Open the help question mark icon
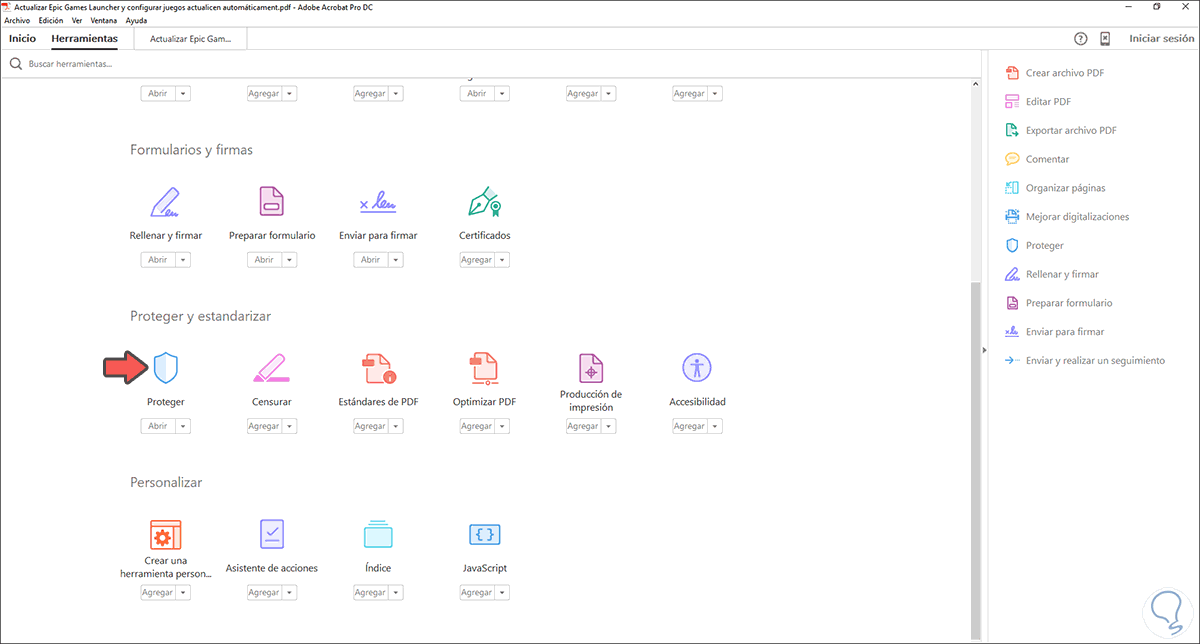 pyautogui.click(x=1080, y=38)
